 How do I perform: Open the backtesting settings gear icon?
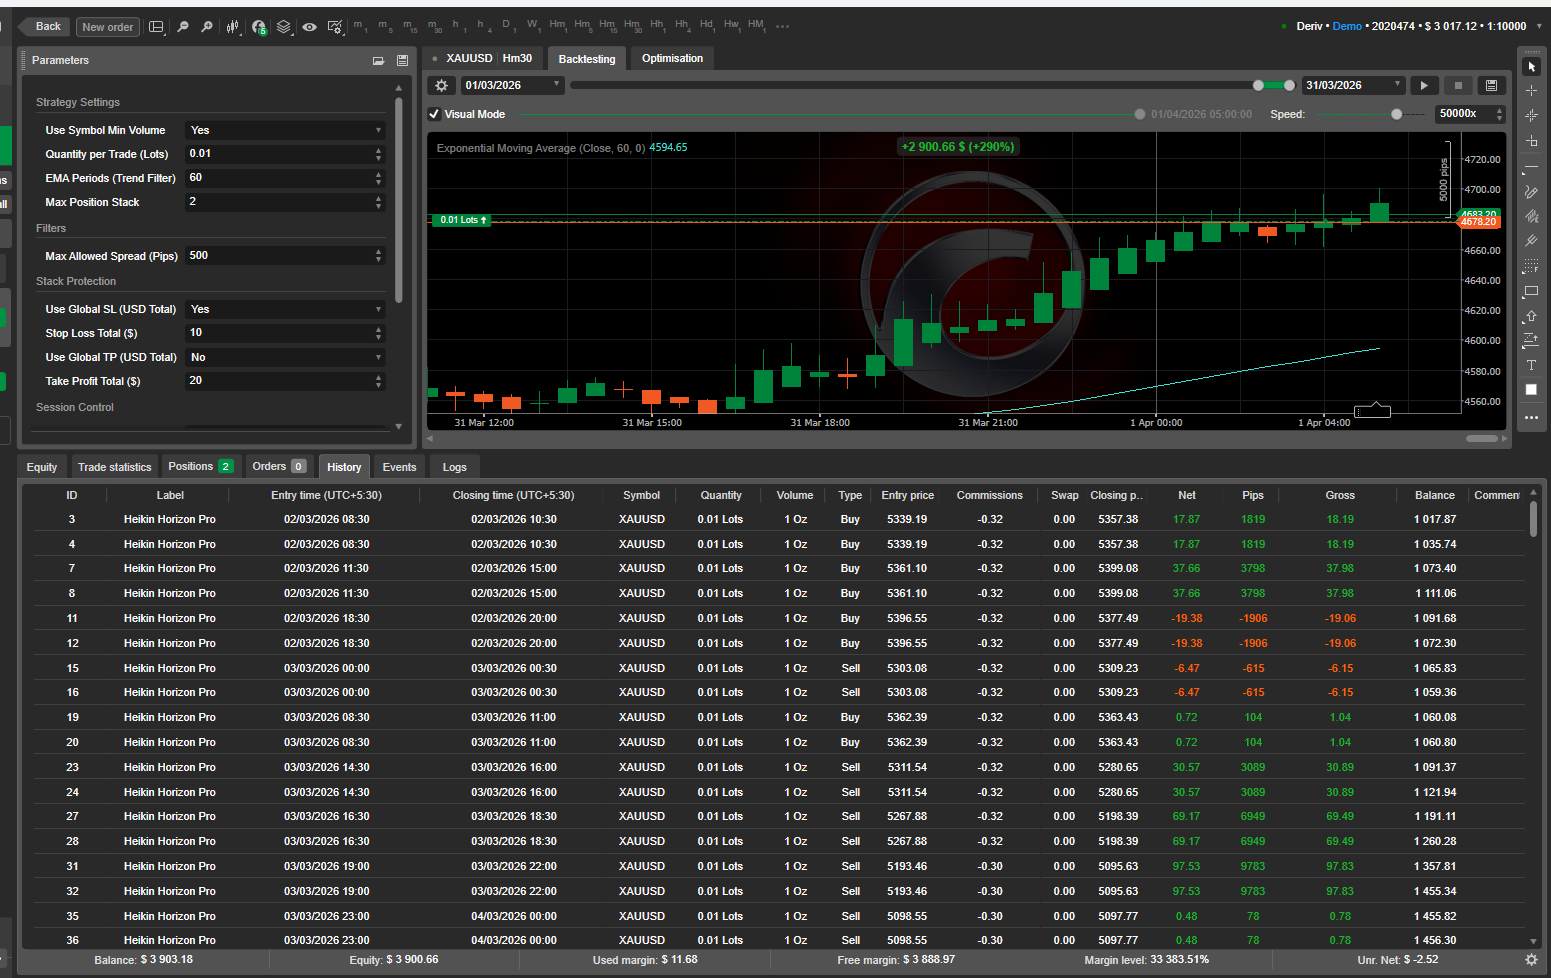441,86
